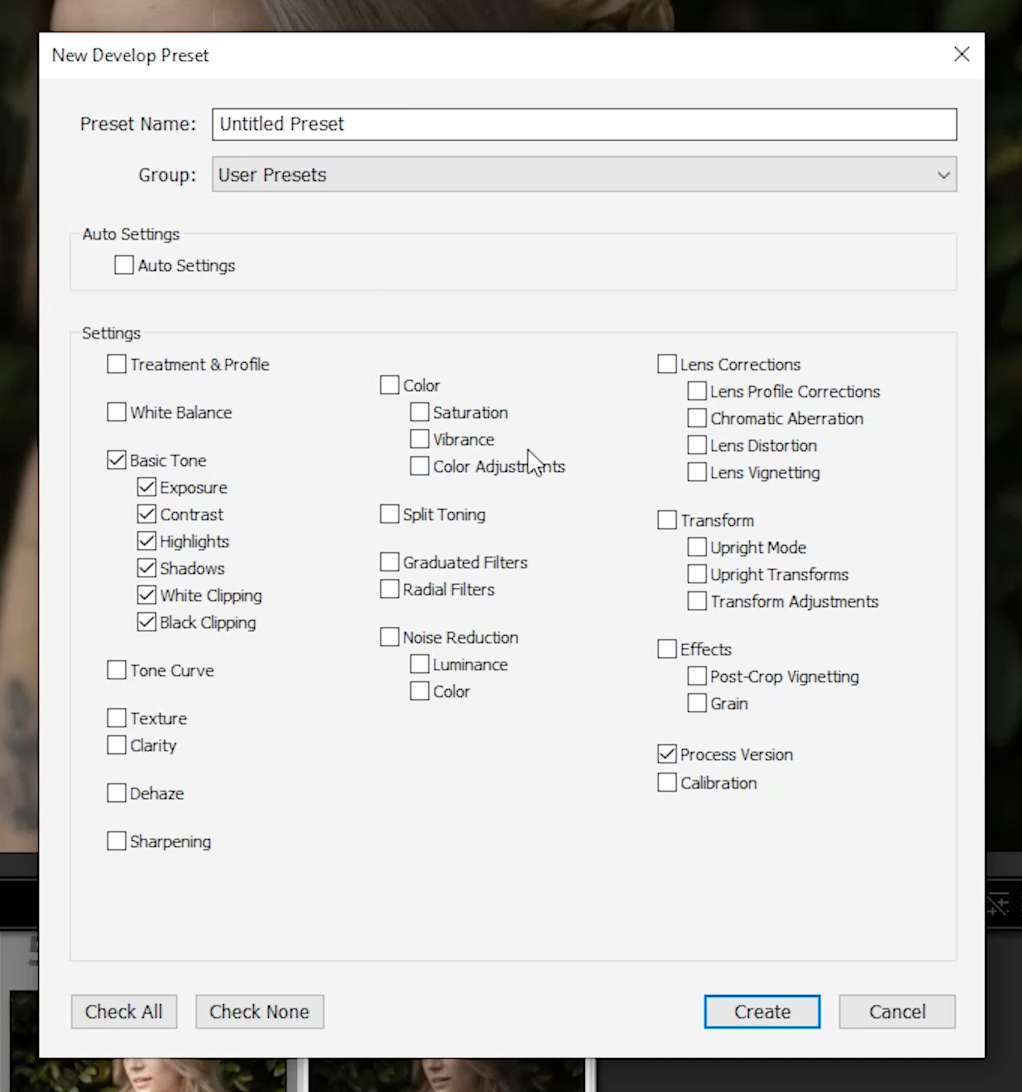Check the Clarity checkbox
Image resolution: width=1022 pixels, height=1092 pixels.
(x=116, y=745)
